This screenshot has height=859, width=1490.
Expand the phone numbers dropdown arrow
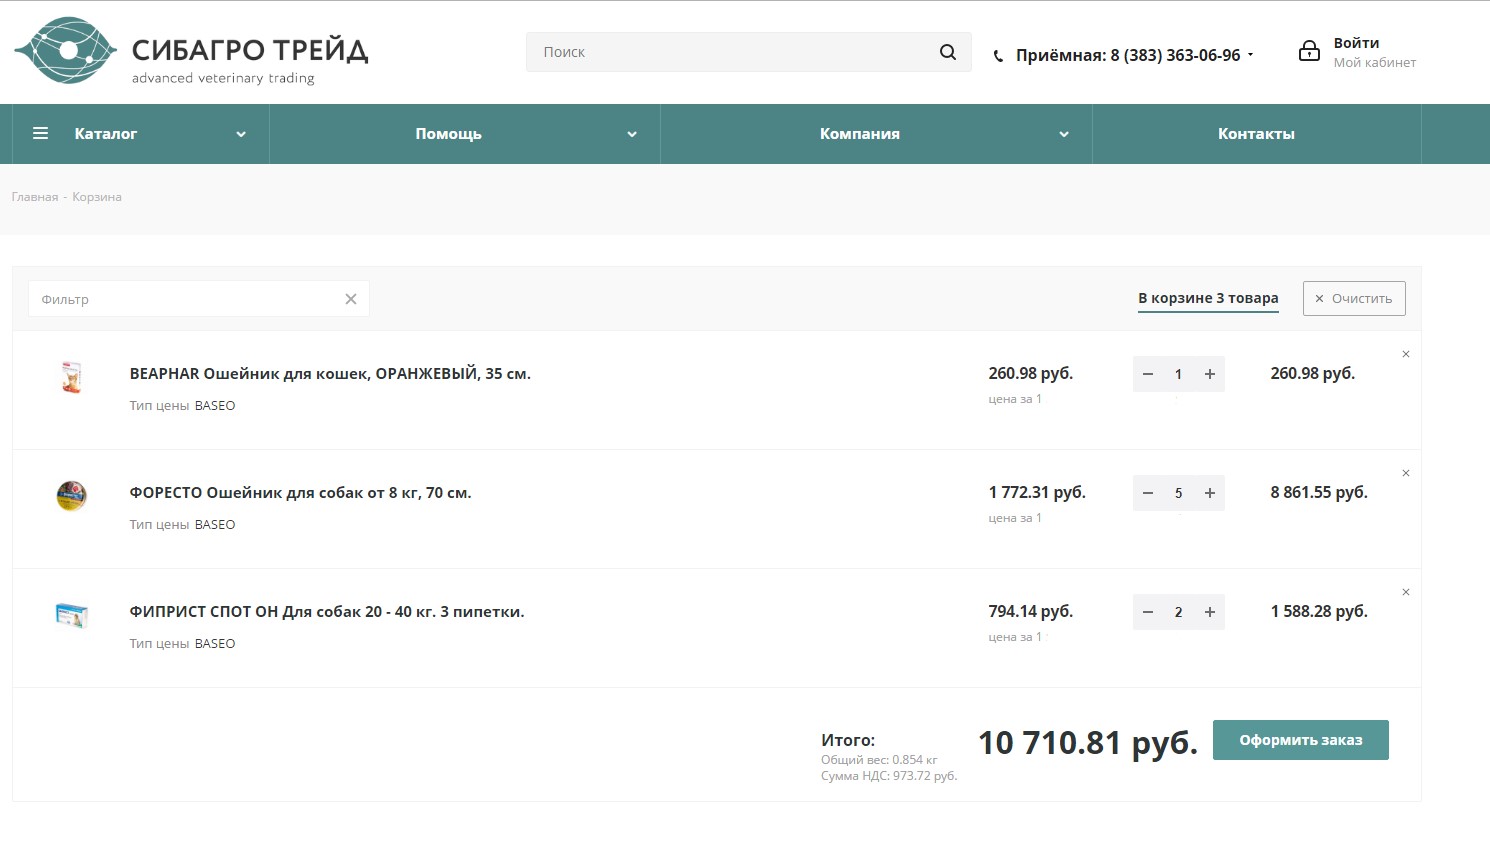click(x=1250, y=55)
